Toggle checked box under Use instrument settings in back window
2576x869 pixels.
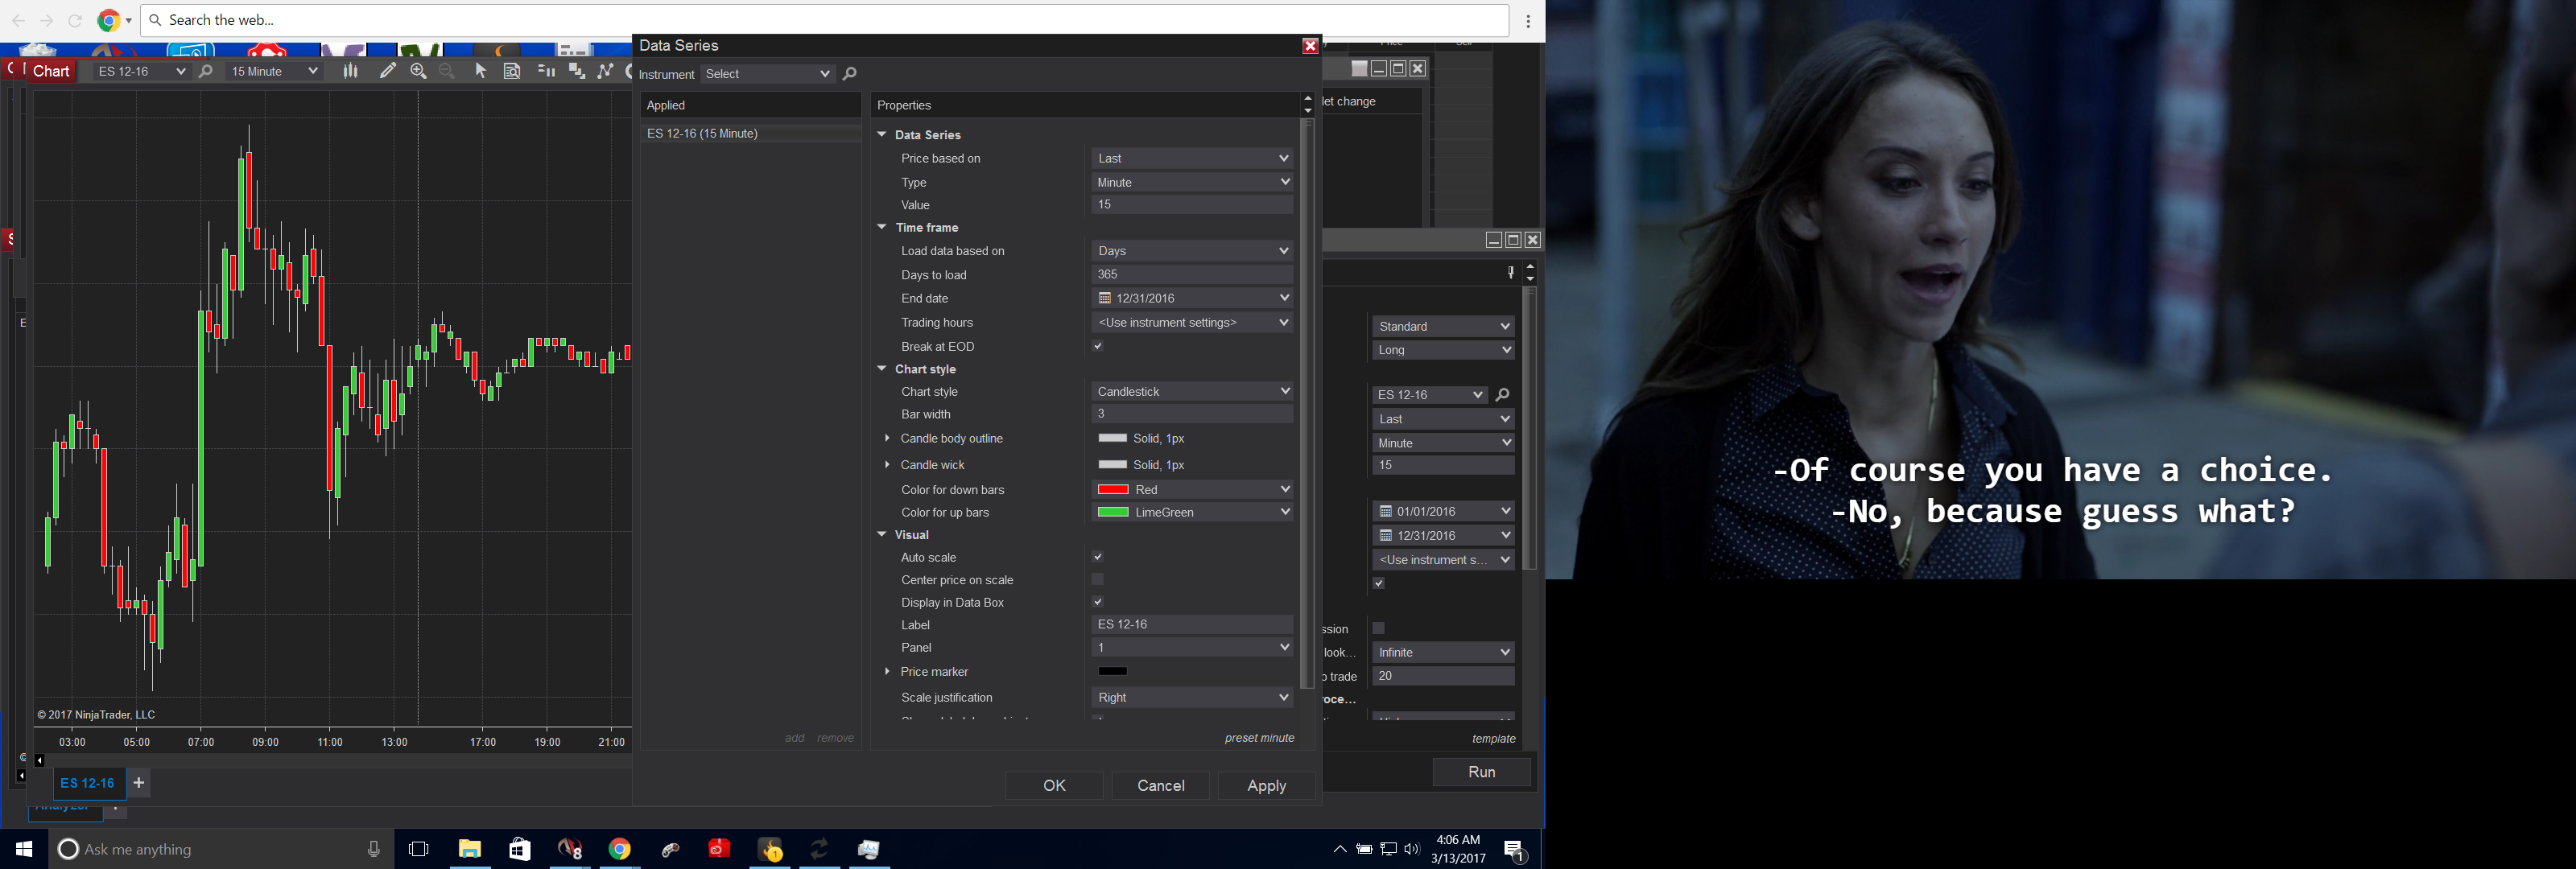[x=1379, y=583]
